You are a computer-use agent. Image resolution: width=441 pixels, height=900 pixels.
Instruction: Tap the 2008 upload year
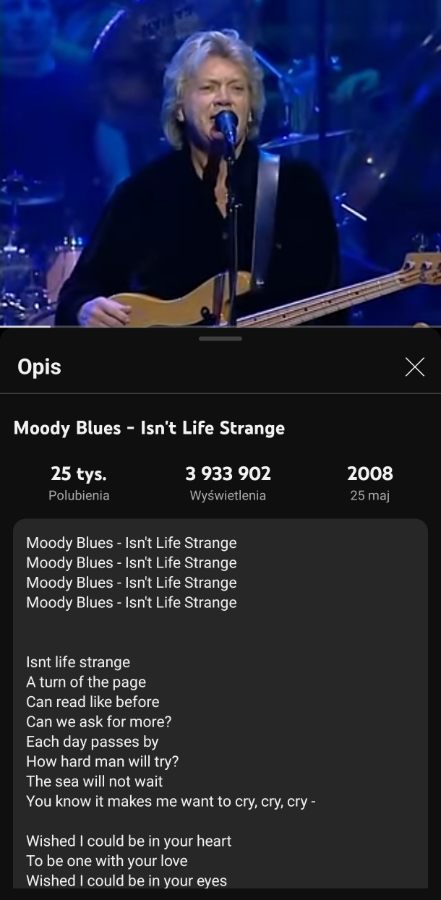tap(370, 474)
